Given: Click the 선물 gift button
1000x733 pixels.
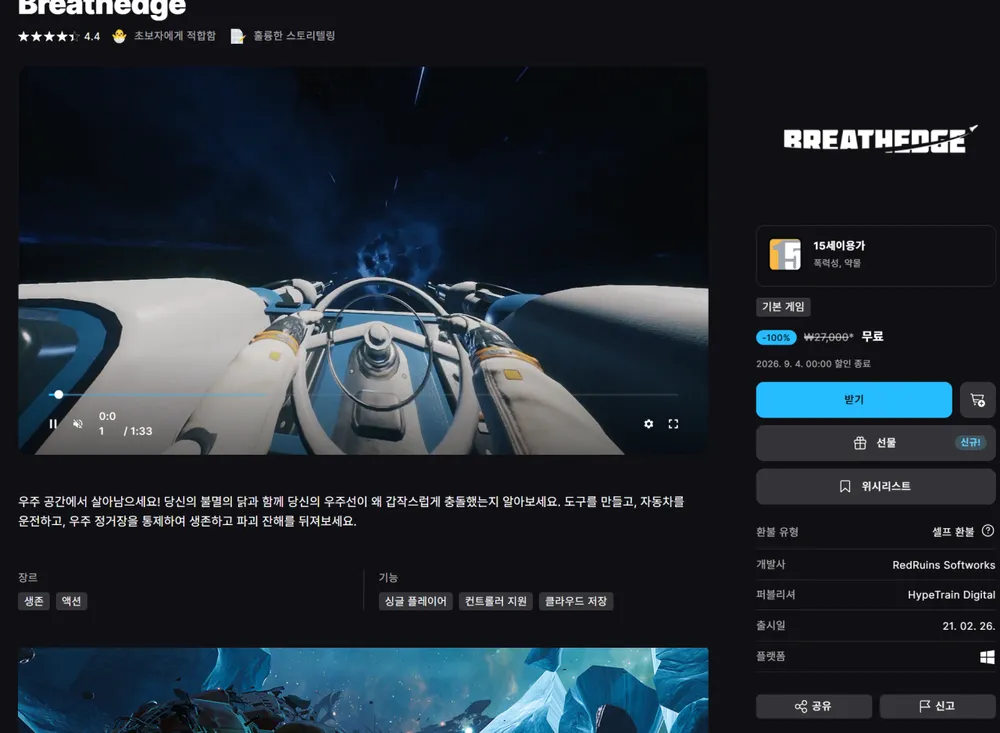Looking at the screenshot, I should click(x=875, y=443).
